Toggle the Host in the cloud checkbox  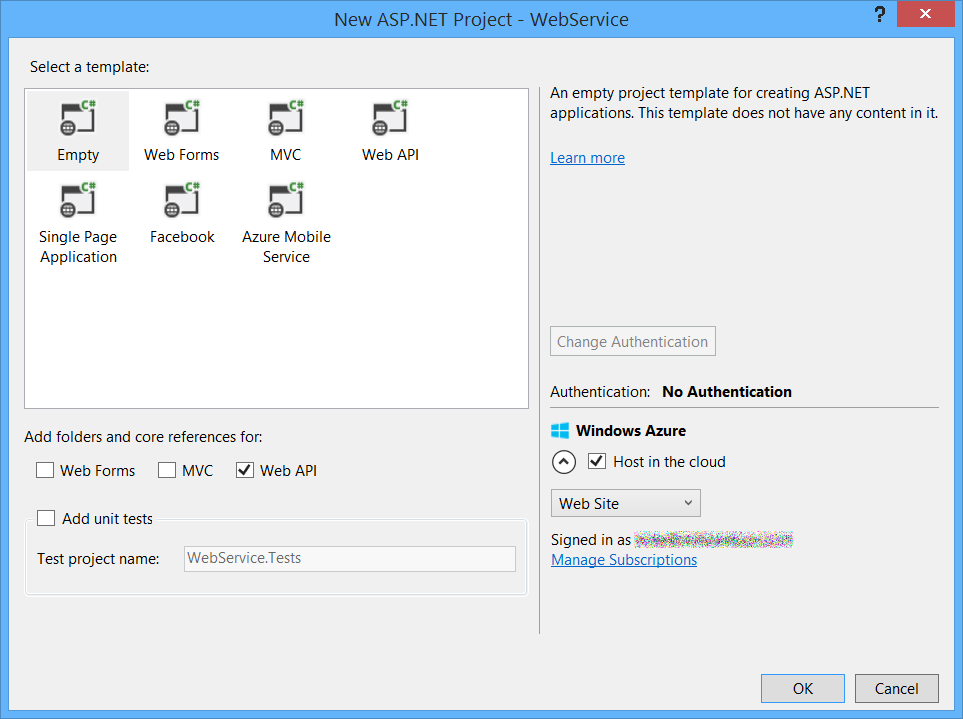tap(597, 461)
